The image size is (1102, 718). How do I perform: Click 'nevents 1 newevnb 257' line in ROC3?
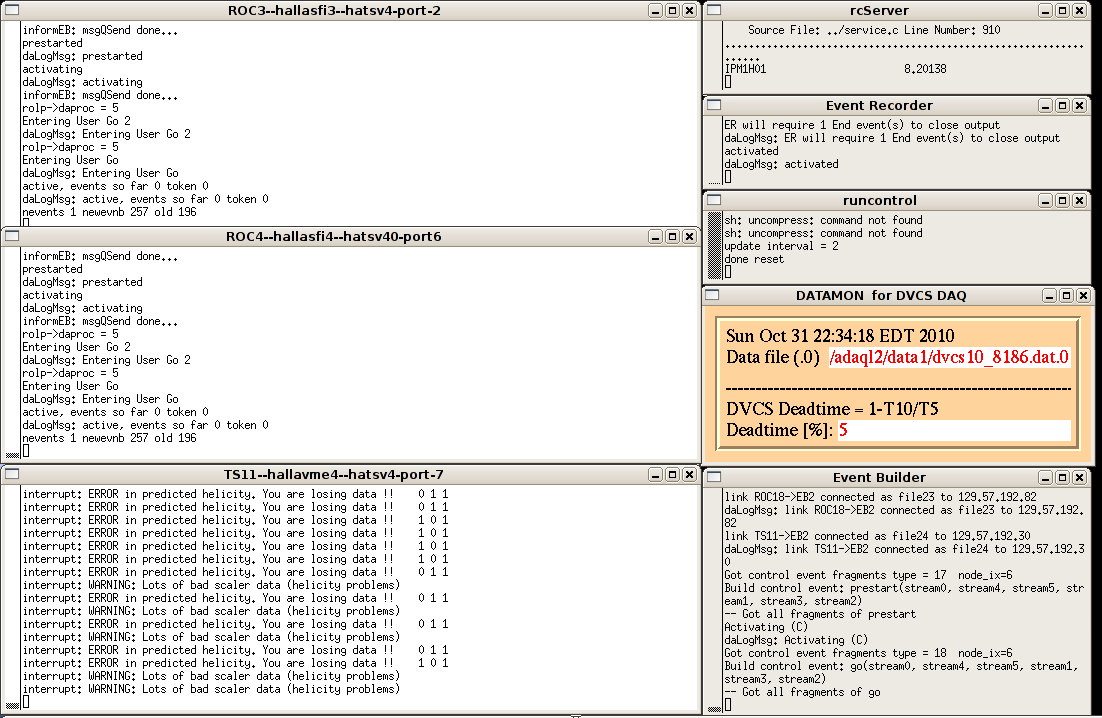tap(109, 212)
